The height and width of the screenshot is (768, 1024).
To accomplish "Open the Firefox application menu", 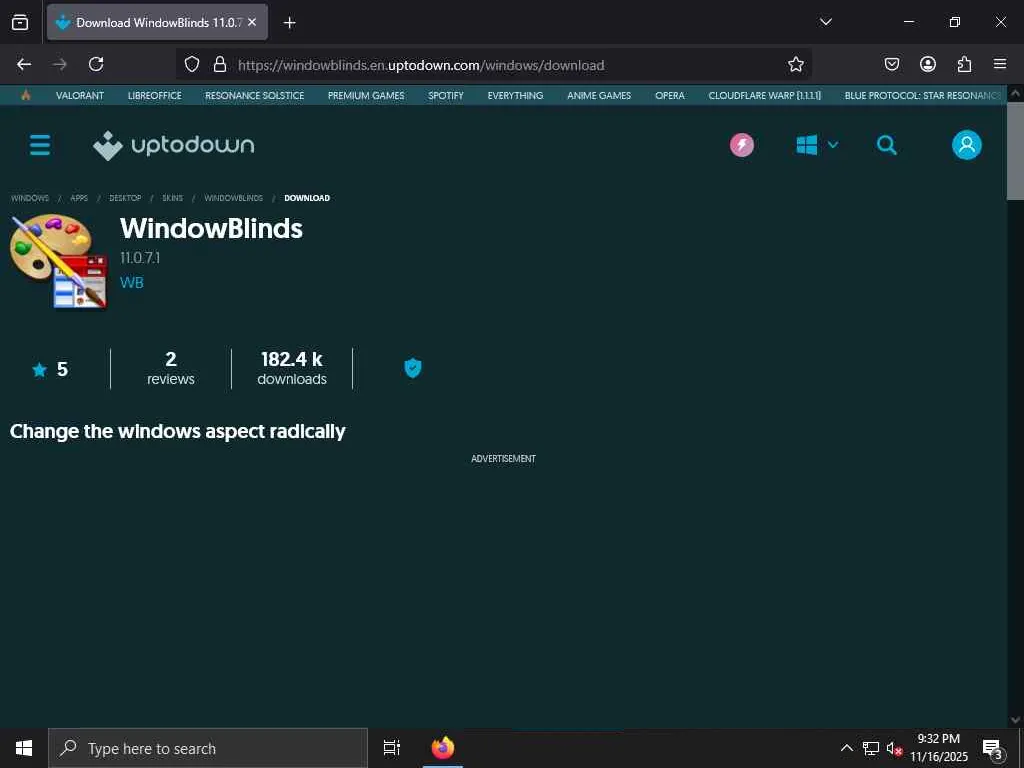I will click(x=1000, y=64).
